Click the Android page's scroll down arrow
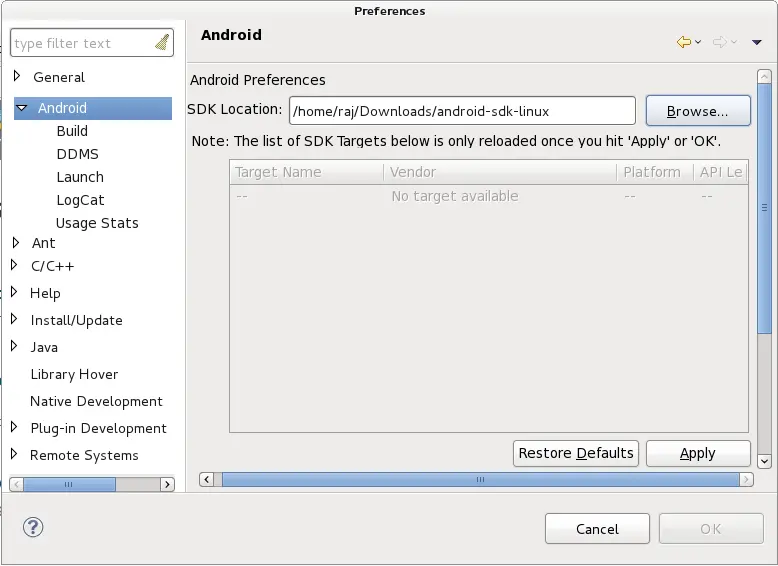 [x=764, y=461]
